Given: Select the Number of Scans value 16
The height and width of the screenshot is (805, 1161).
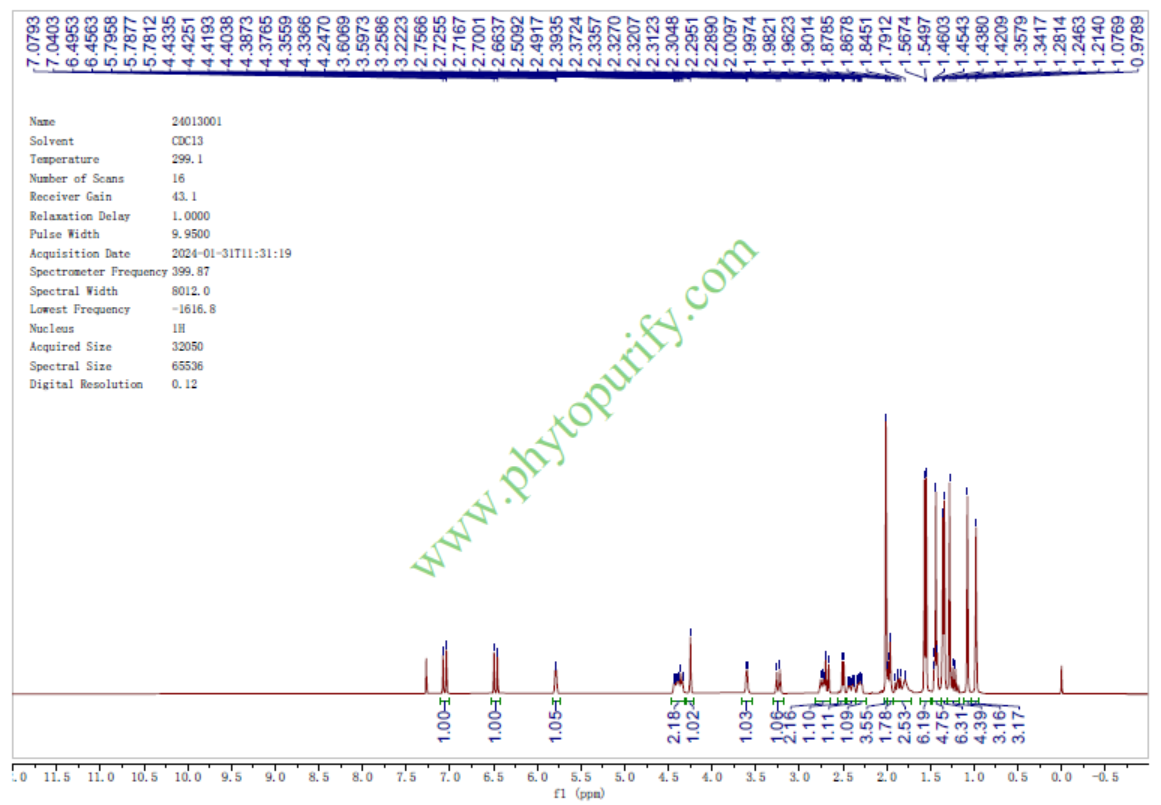Looking at the screenshot, I should [179, 178].
